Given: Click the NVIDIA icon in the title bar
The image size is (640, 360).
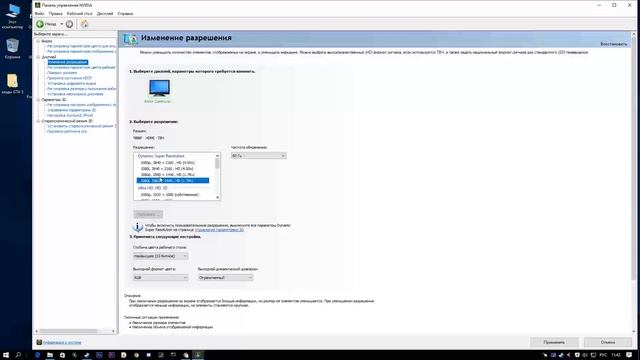Looking at the screenshot, I should 38,5.
